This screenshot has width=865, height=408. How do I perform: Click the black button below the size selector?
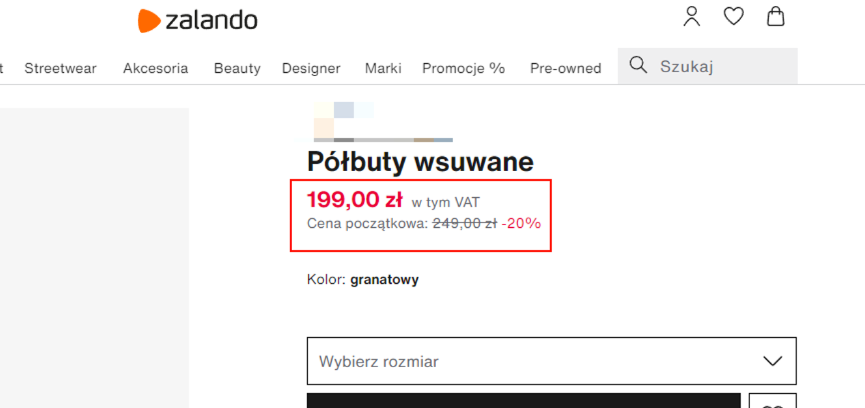point(523,401)
